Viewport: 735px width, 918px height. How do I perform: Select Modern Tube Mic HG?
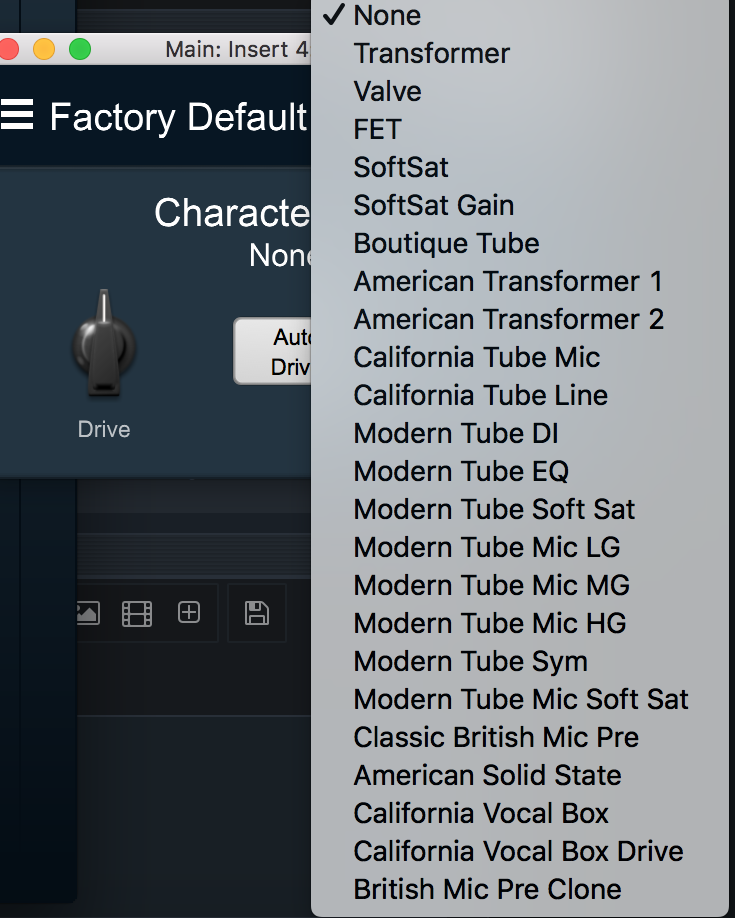tap(489, 624)
